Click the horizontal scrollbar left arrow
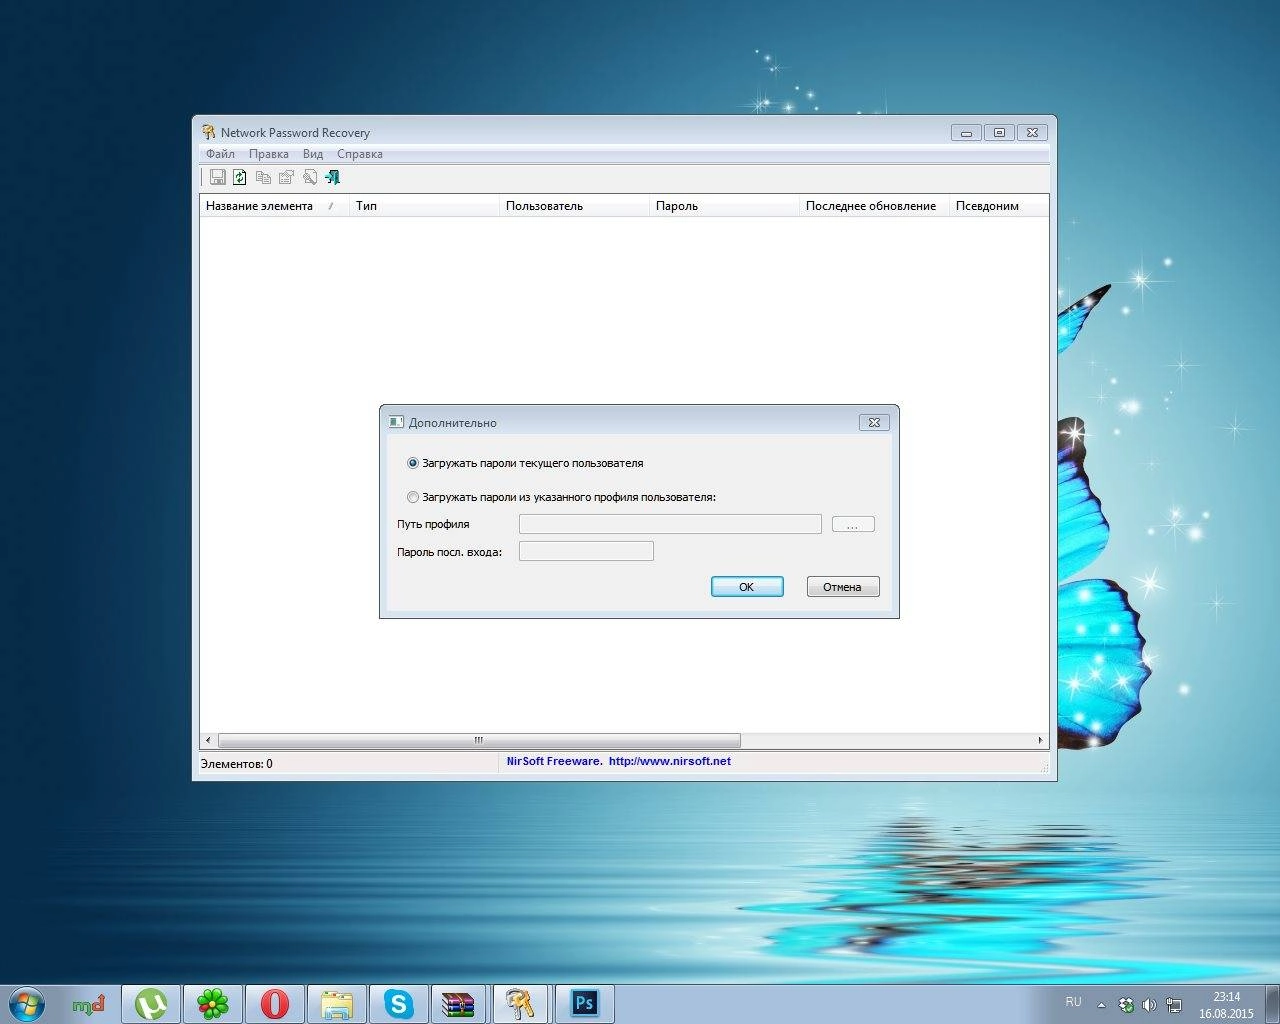This screenshot has width=1280, height=1024. (x=208, y=741)
